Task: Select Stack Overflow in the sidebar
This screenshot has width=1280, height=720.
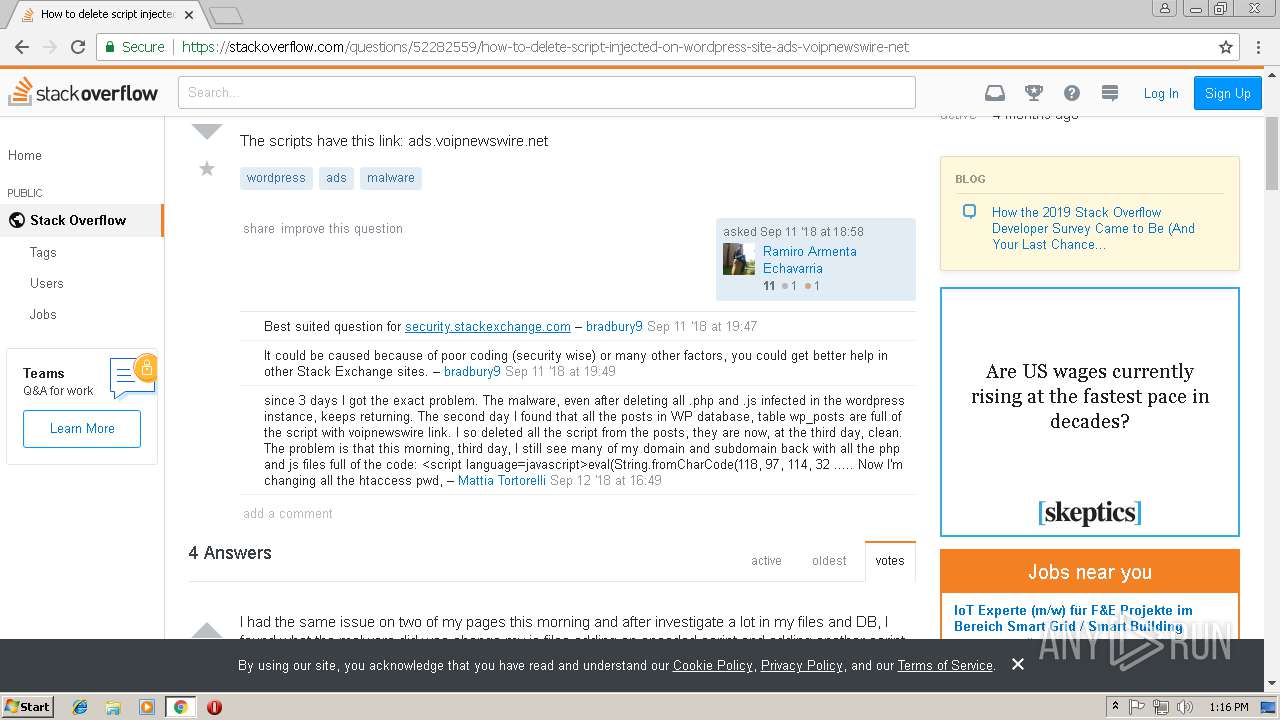Action: click(x=82, y=220)
